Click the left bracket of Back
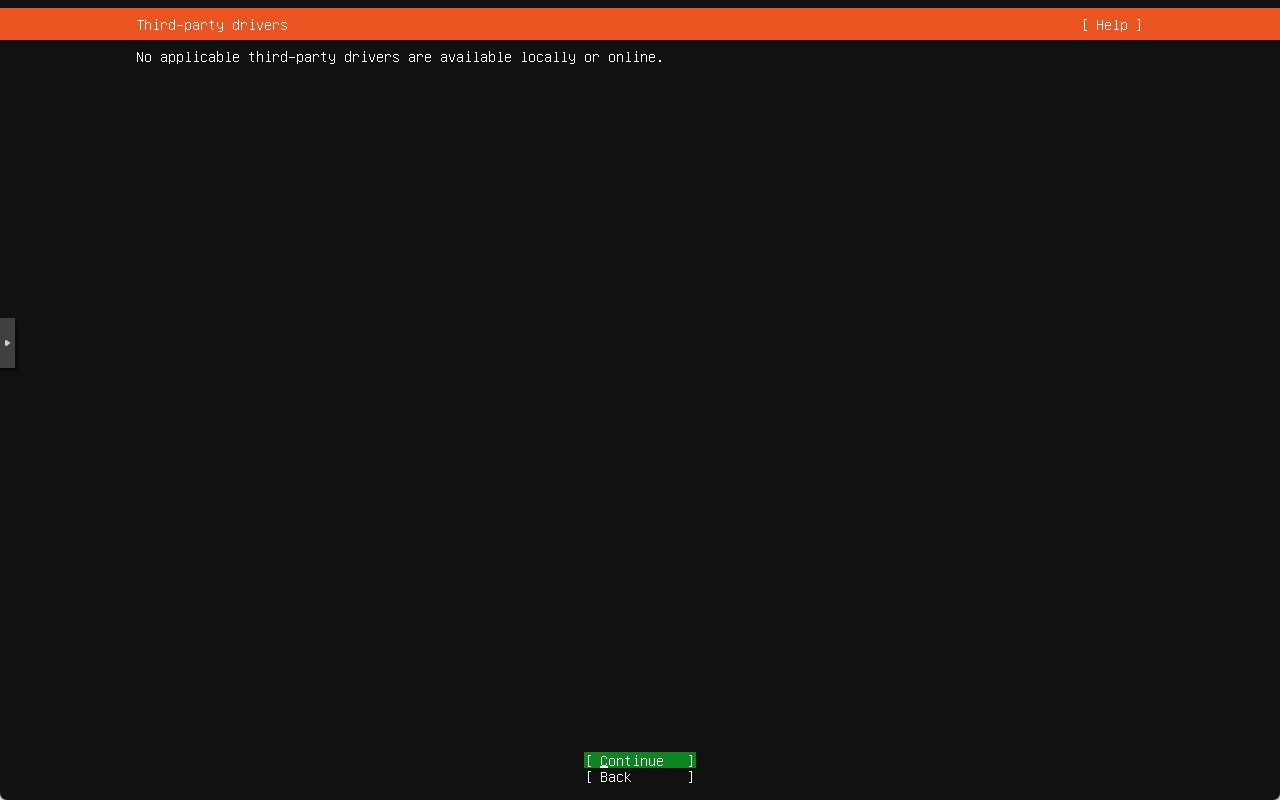The height and width of the screenshot is (800, 1280). pos(589,777)
